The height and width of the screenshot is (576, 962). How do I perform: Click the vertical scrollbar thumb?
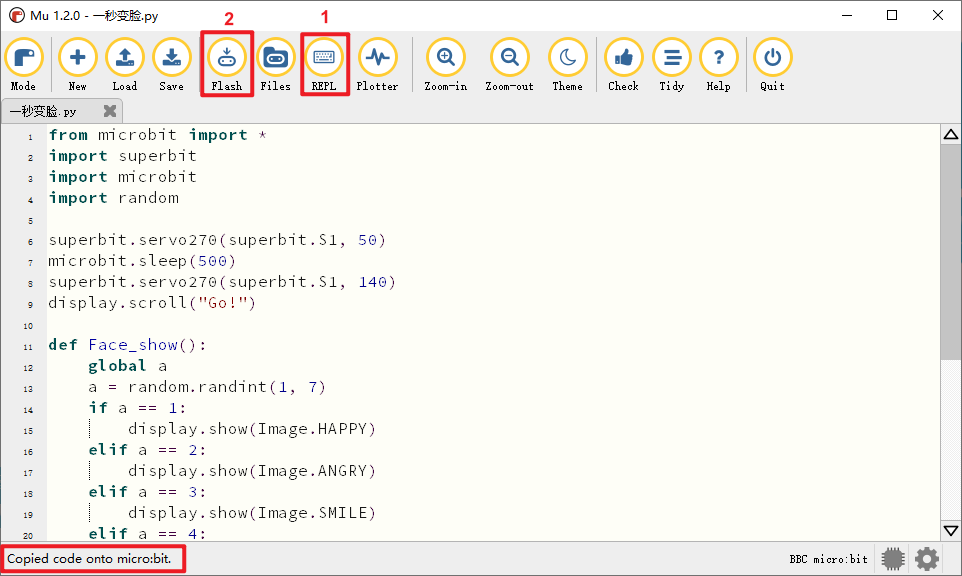point(951,252)
